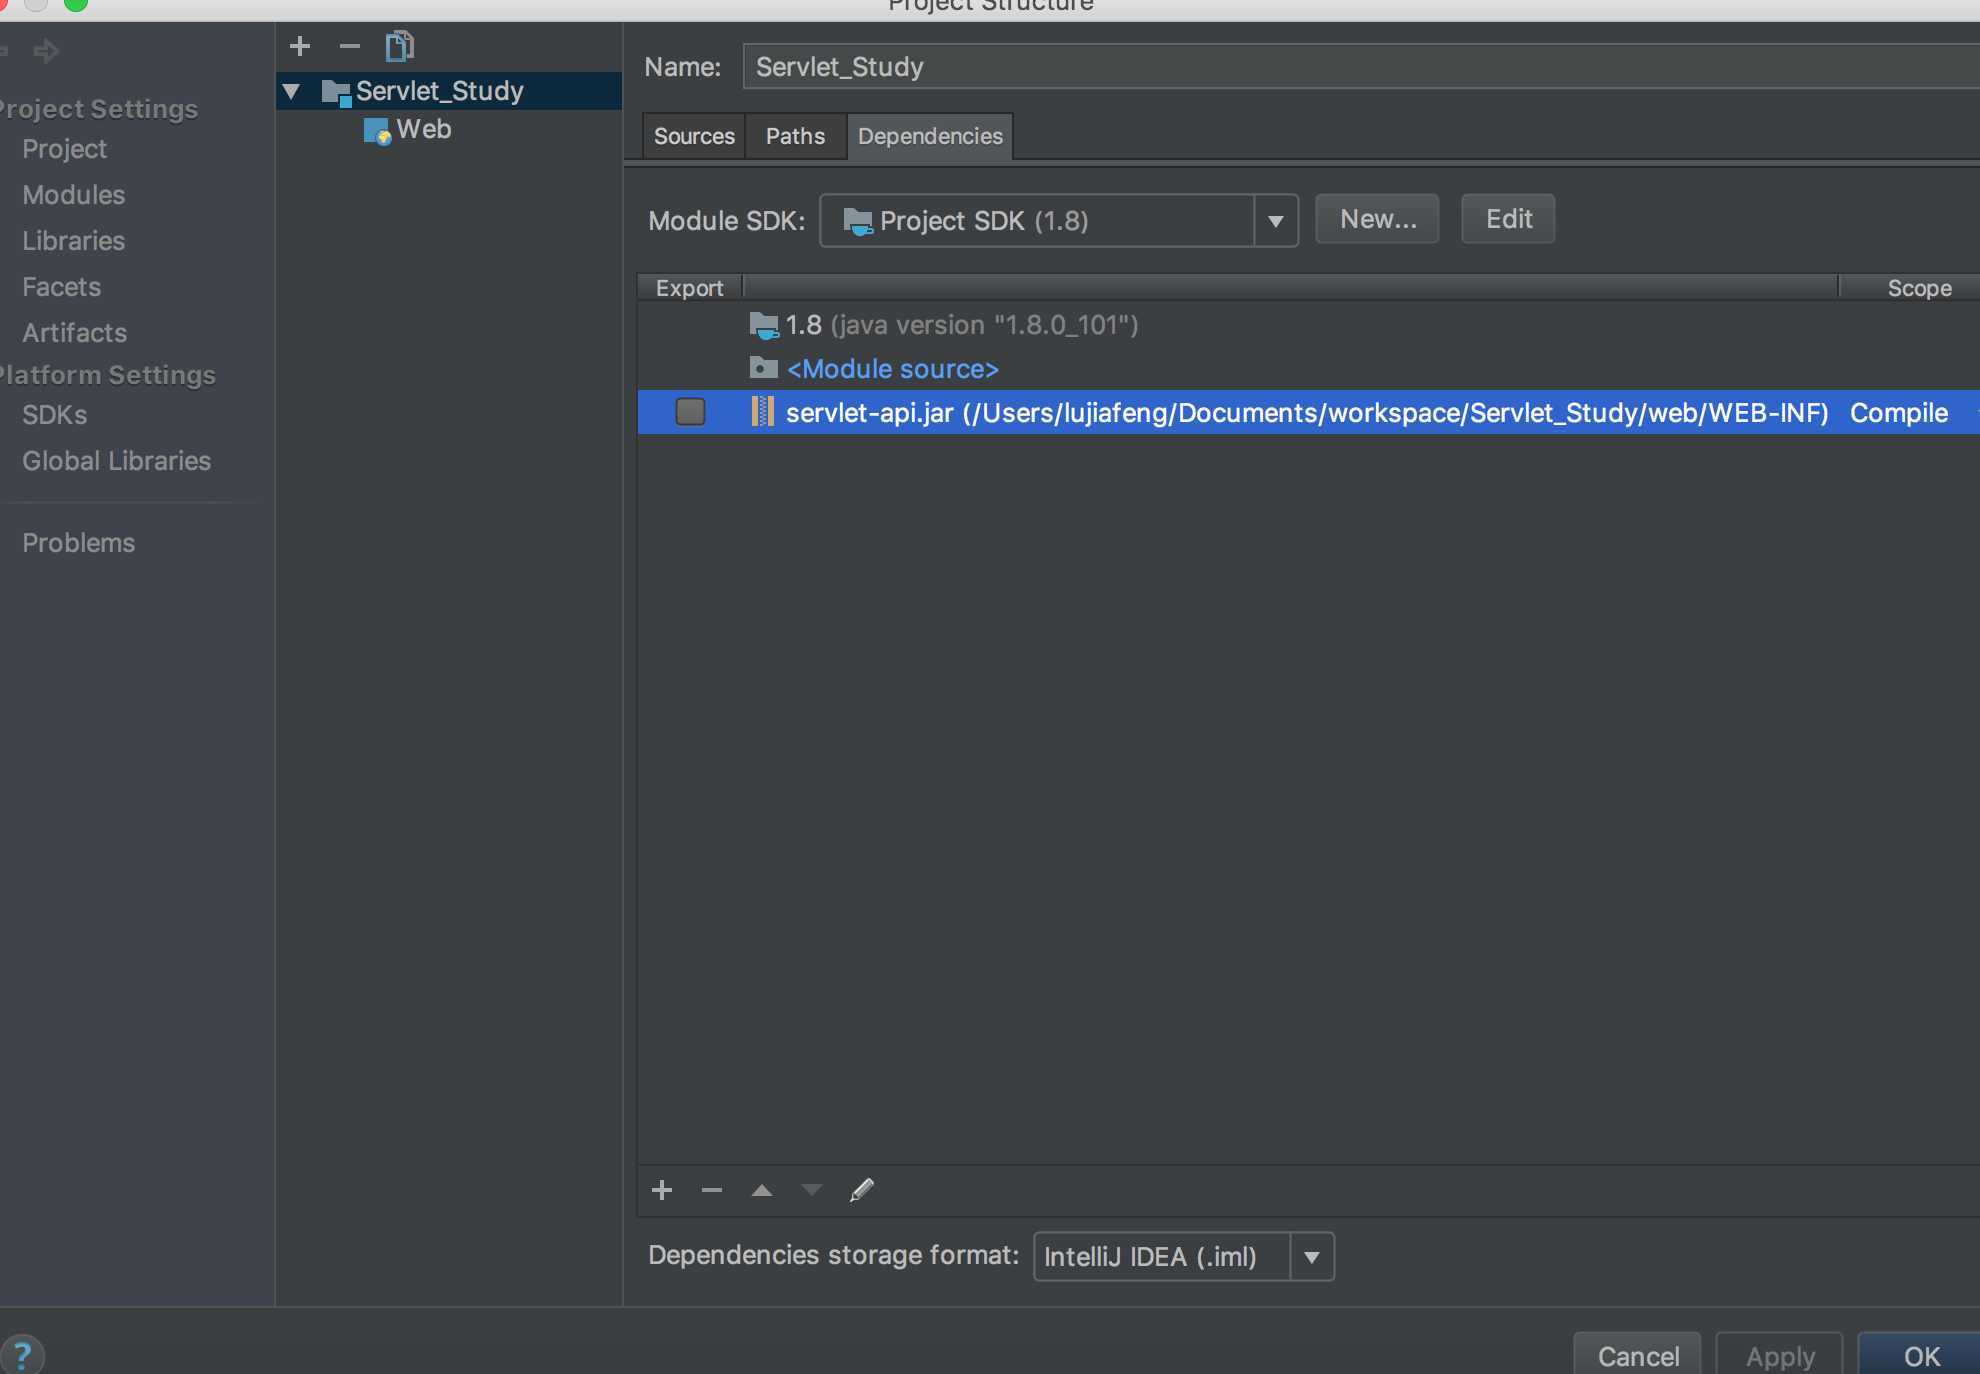Open the Module SDK dropdown
The image size is (1980, 1374).
pos(1275,221)
